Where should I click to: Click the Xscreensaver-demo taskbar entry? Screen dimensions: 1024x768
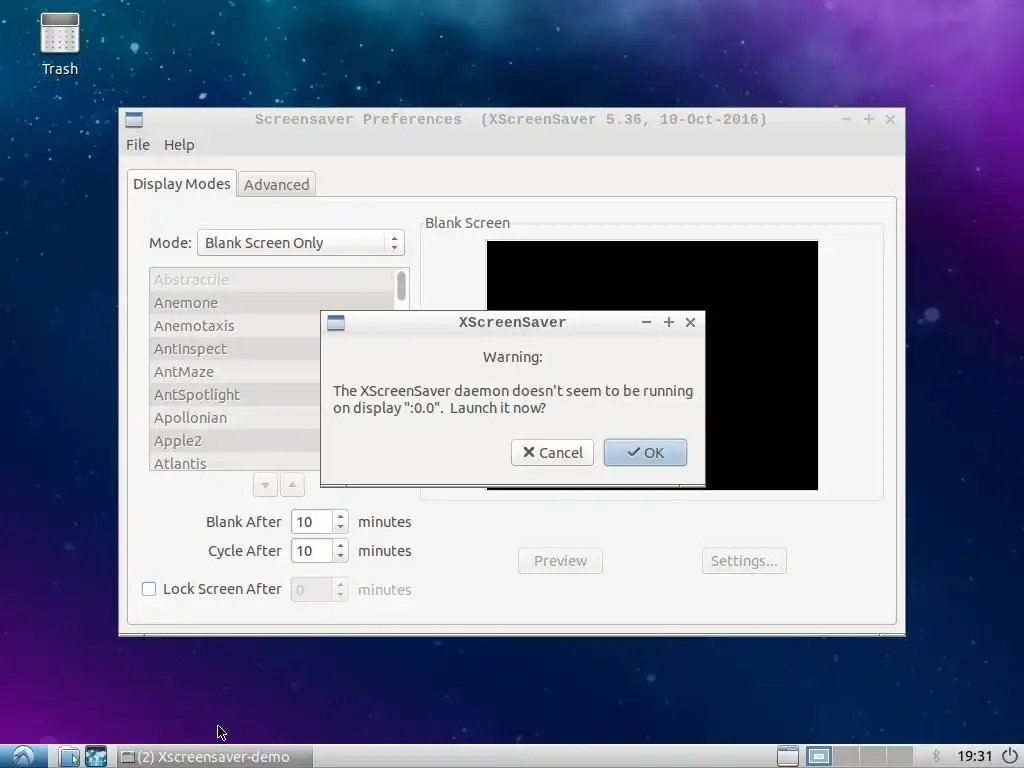pyautogui.click(x=215, y=756)
